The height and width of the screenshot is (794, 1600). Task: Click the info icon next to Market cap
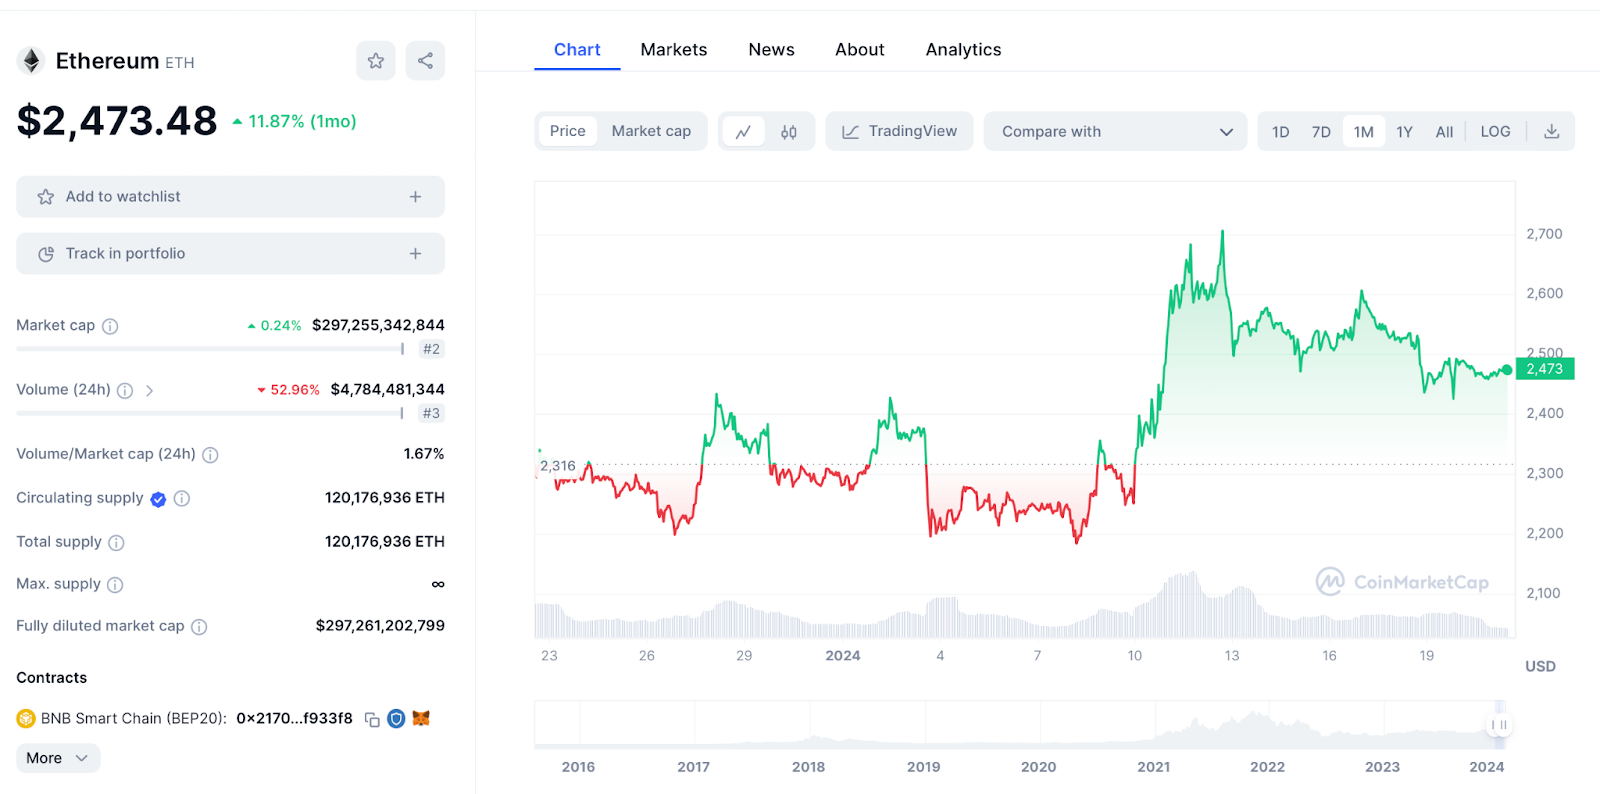coord(110,326)
